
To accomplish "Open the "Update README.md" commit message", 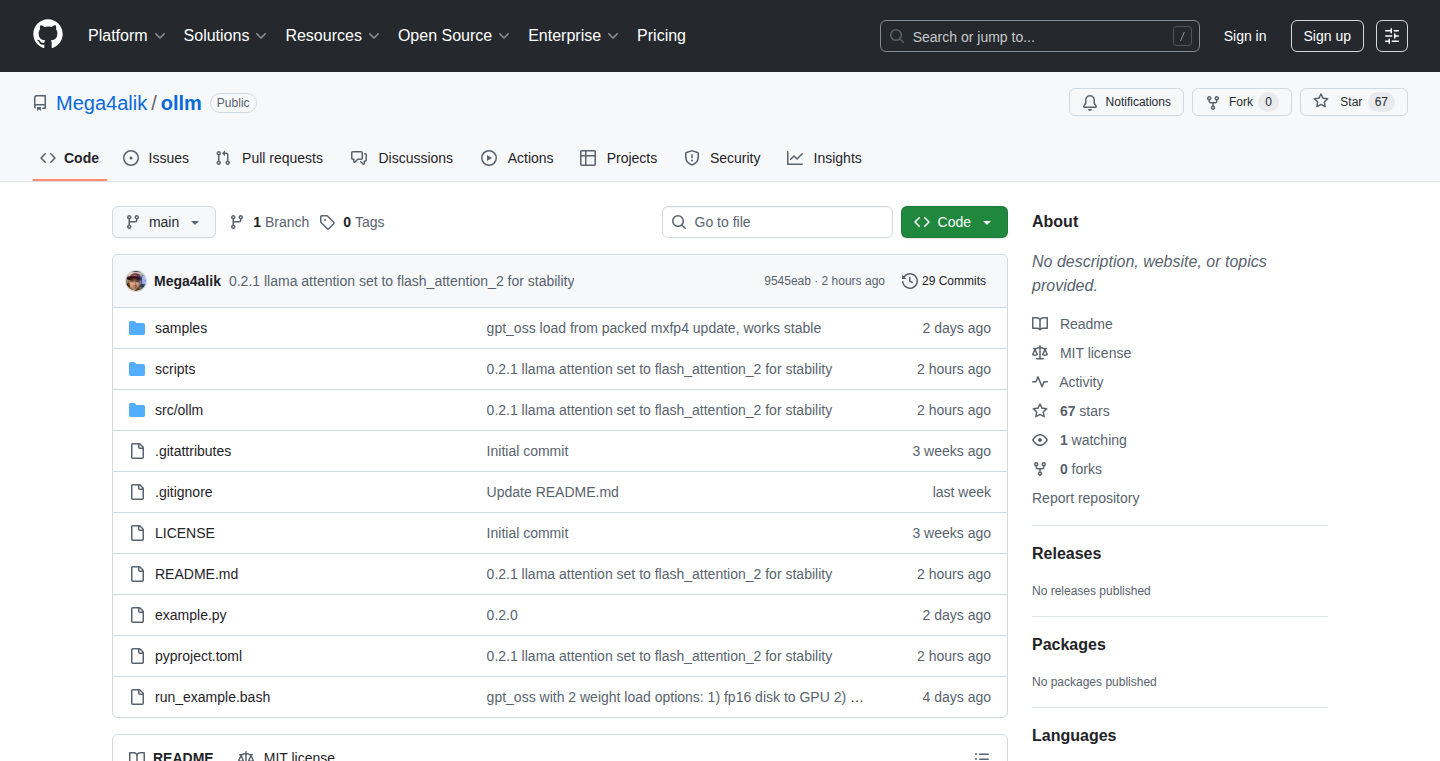I will click(x=553, y=492).
